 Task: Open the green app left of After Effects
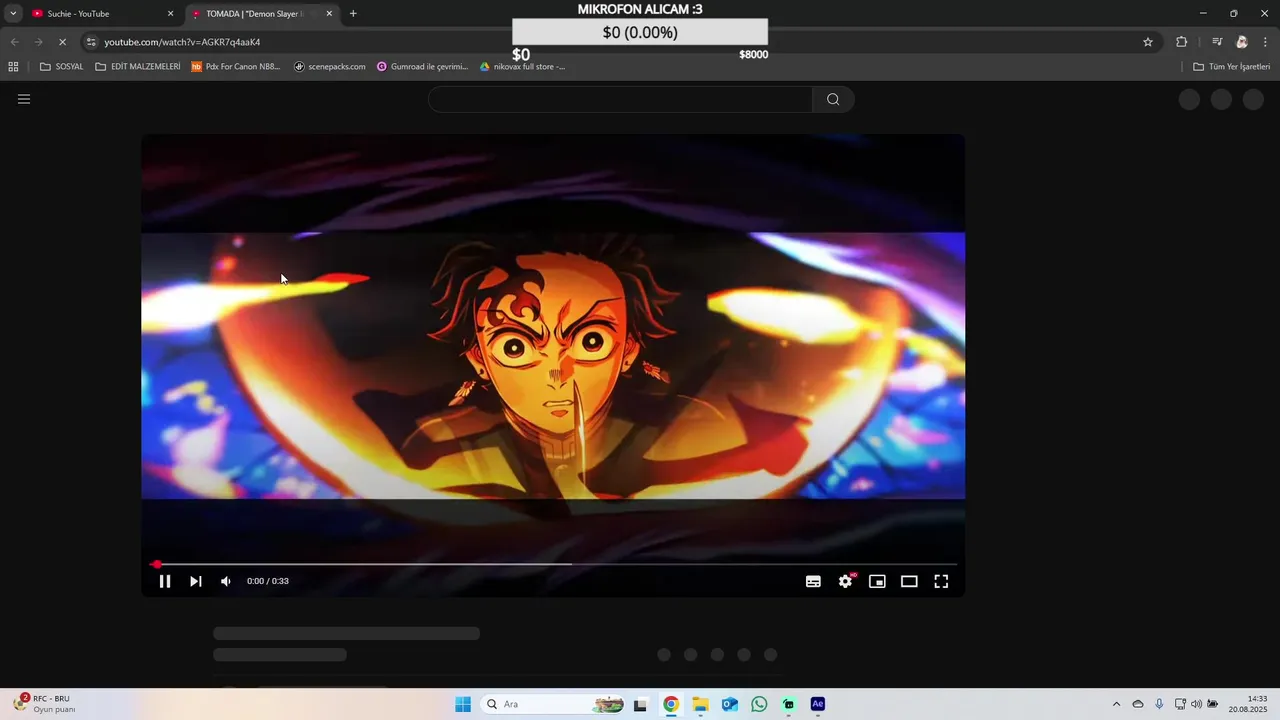coord(789,704)
